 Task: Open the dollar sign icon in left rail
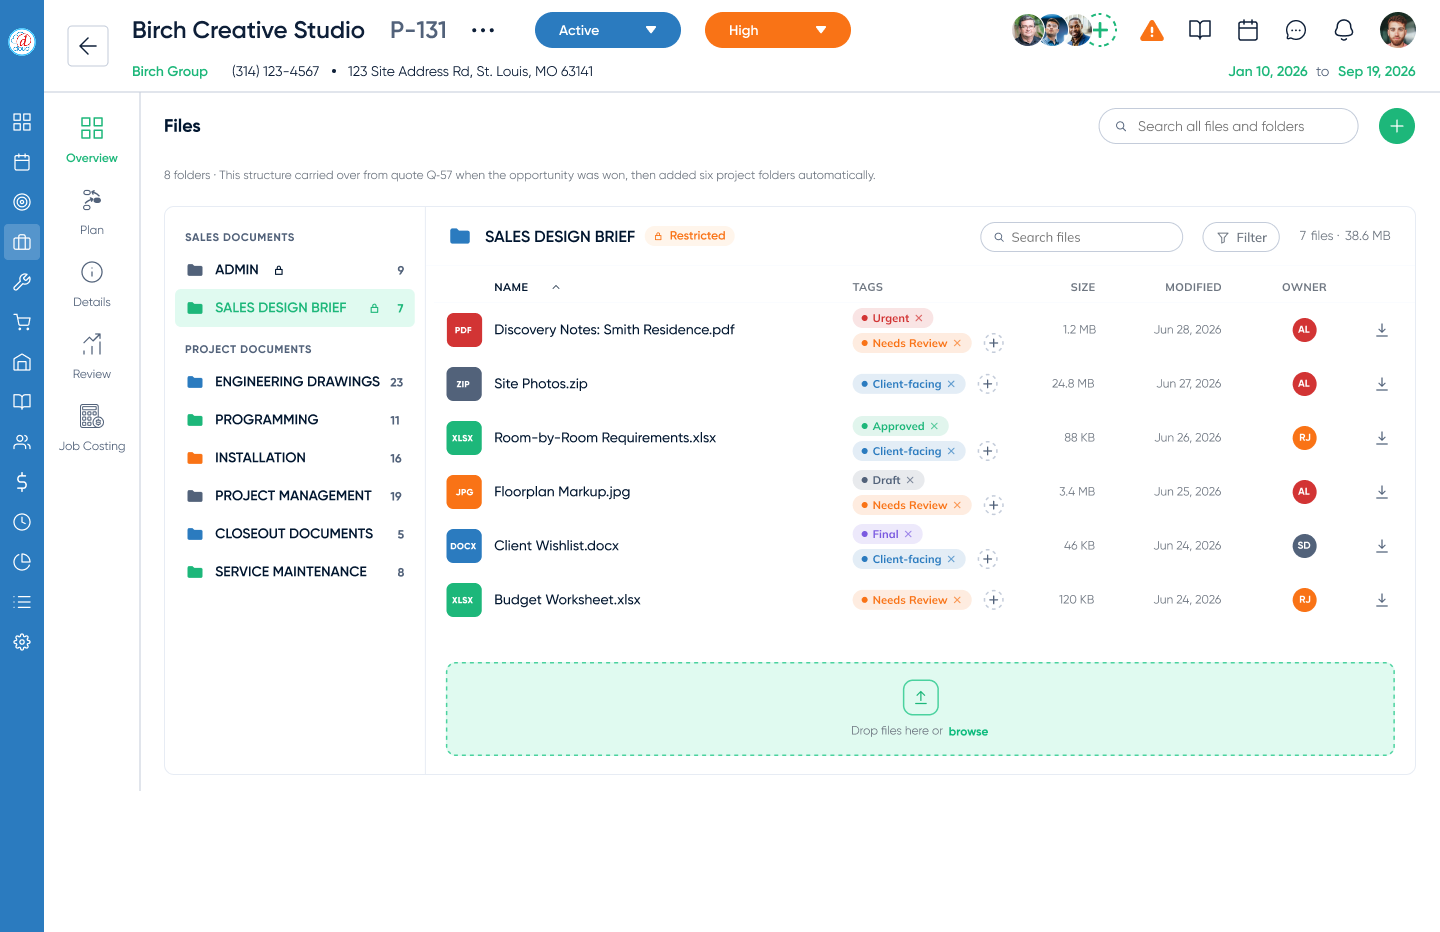tap(22, 482)
